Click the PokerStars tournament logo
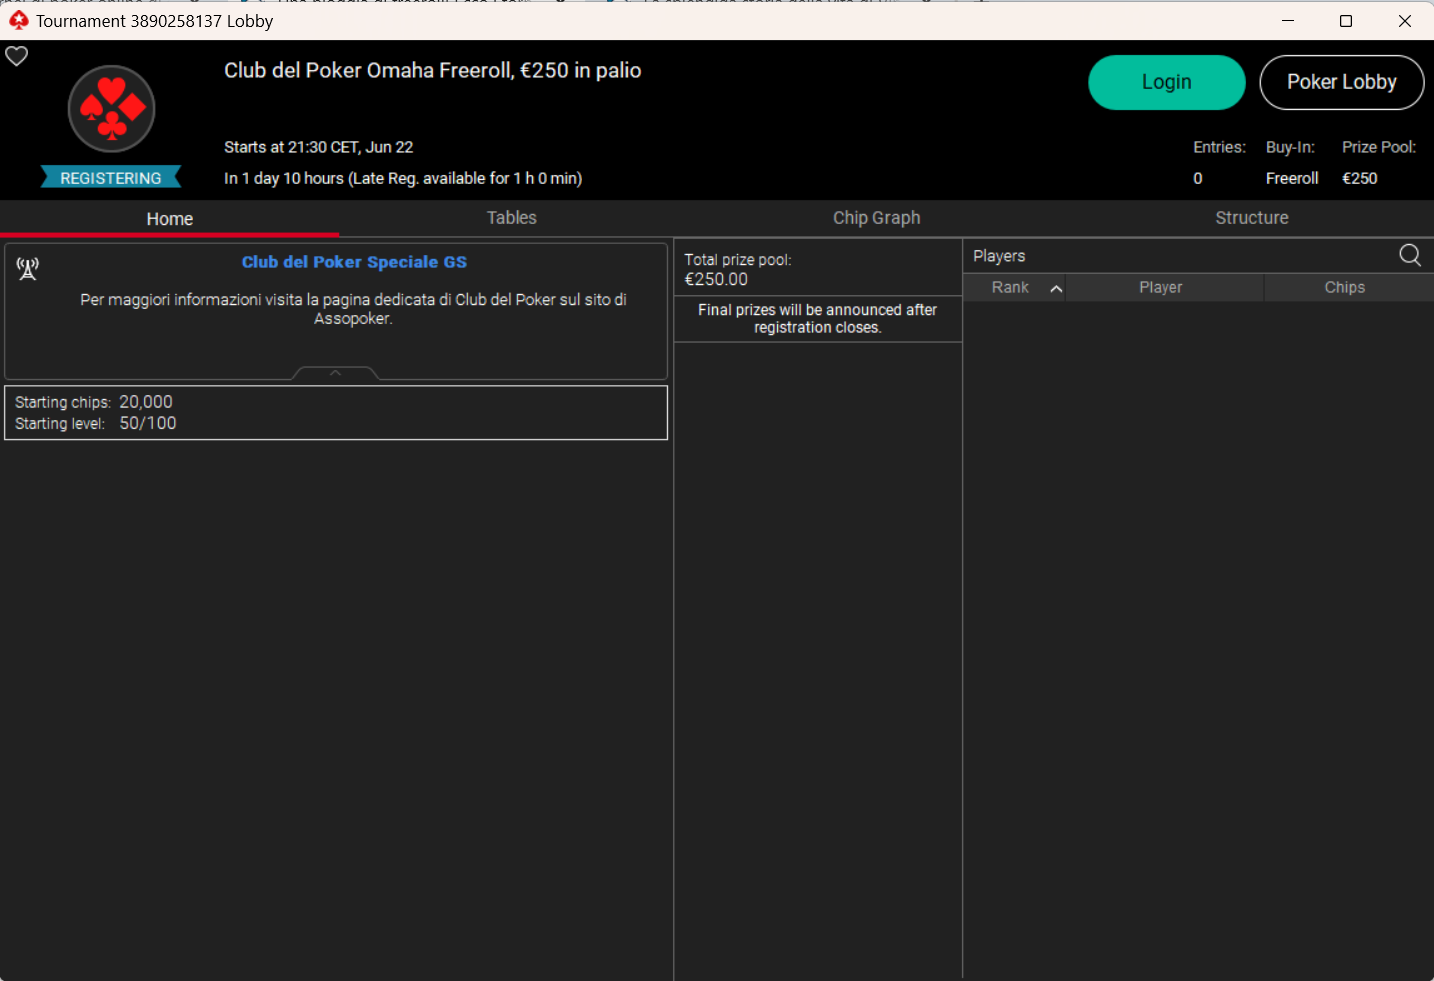 click(x=111, y=109)
